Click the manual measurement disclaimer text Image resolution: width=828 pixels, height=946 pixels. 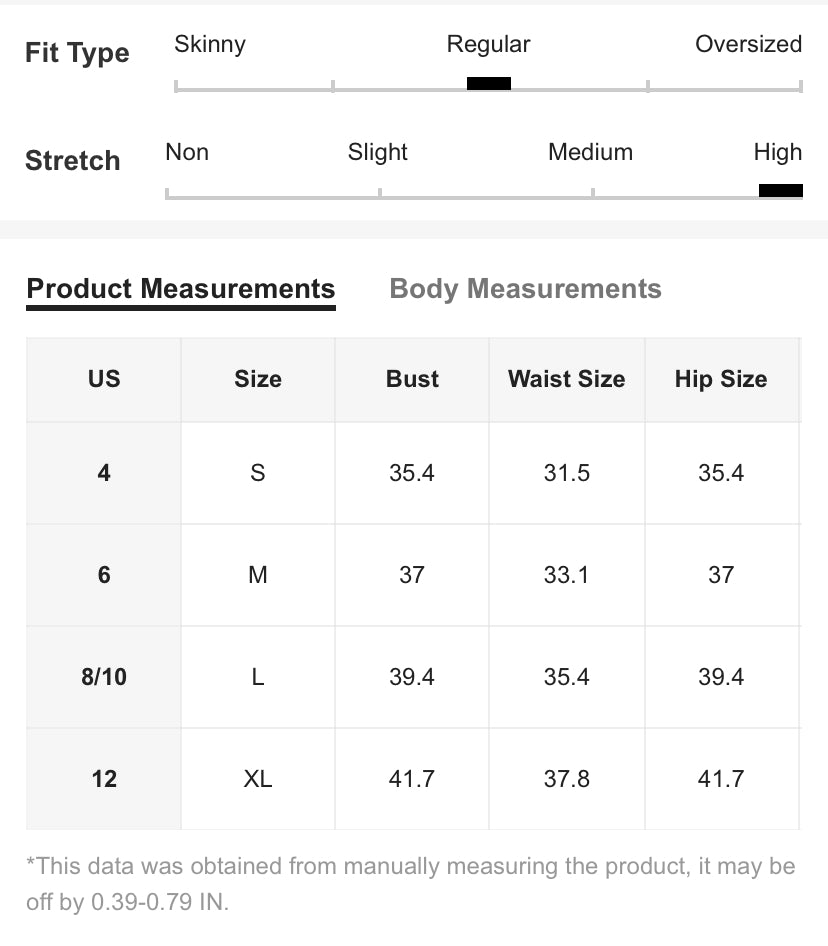410,884
